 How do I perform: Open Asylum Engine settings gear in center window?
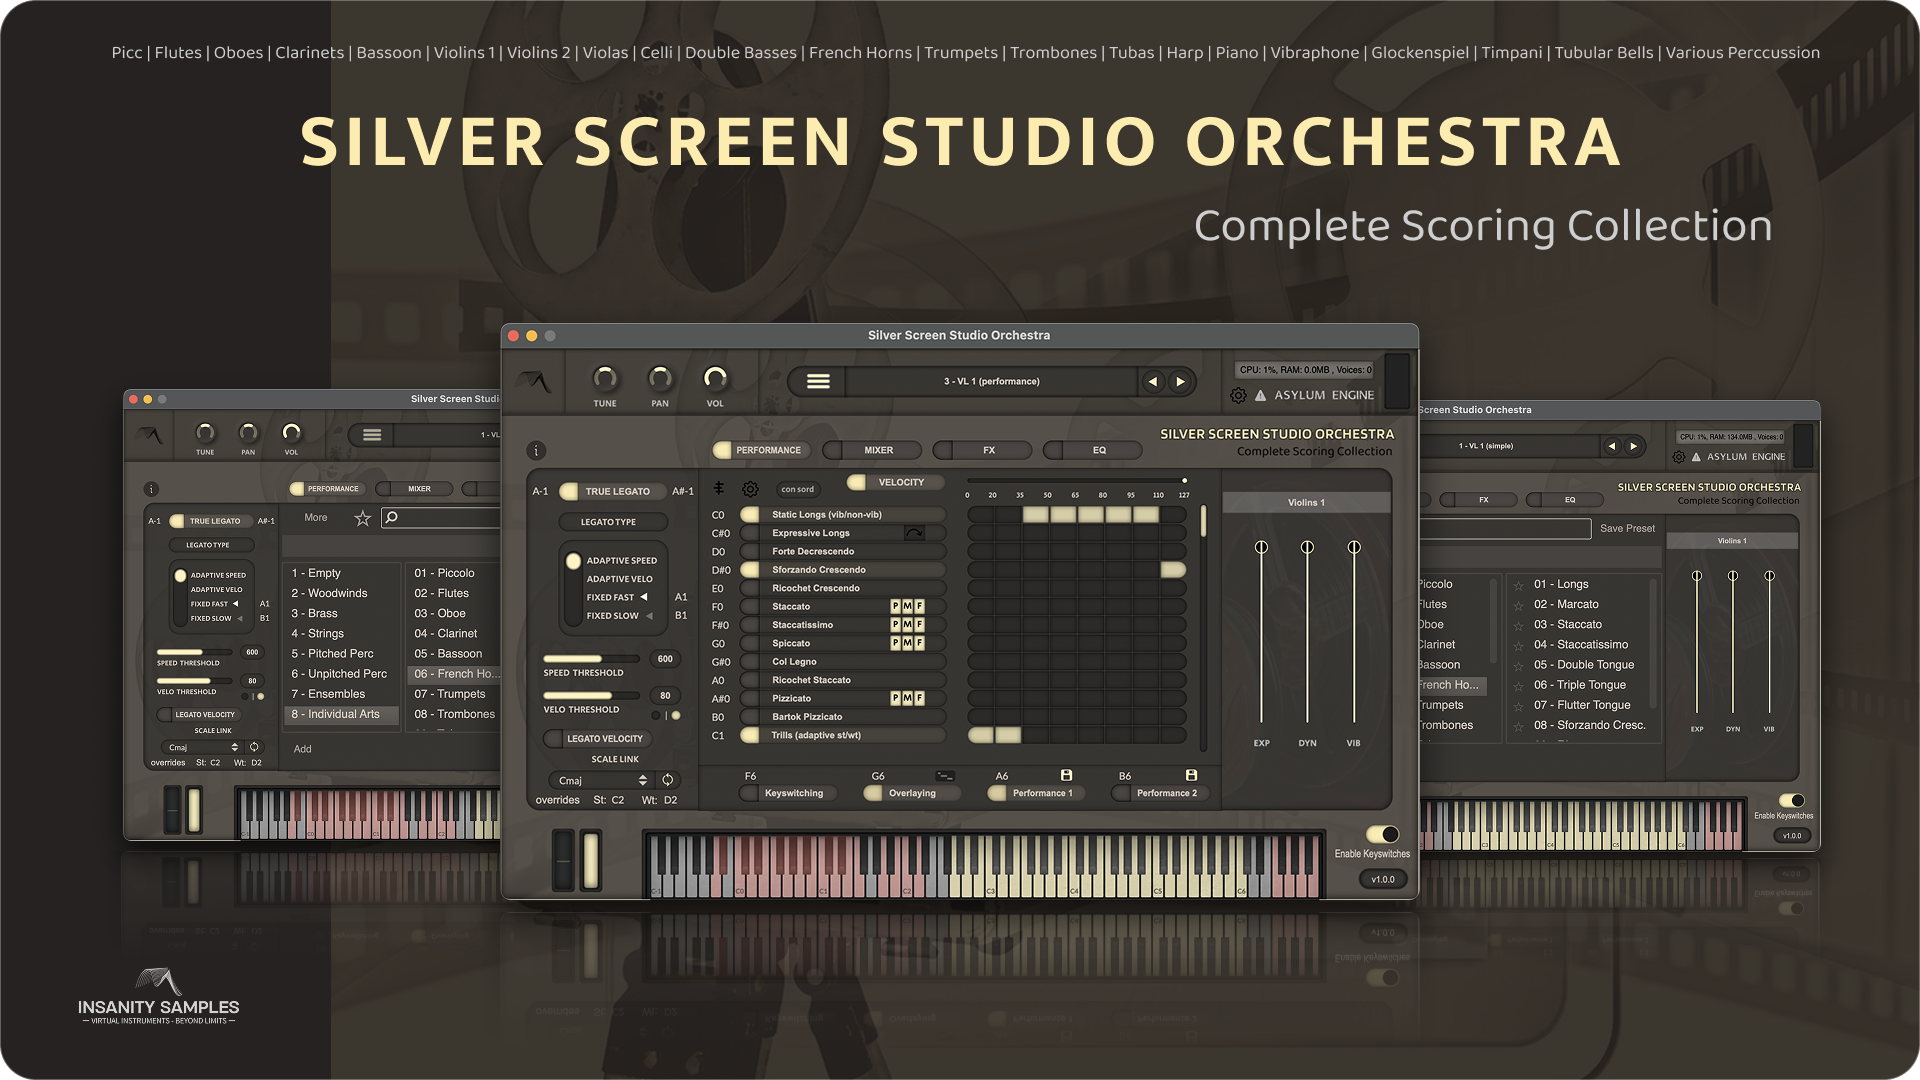click(x=1238, y=395)
